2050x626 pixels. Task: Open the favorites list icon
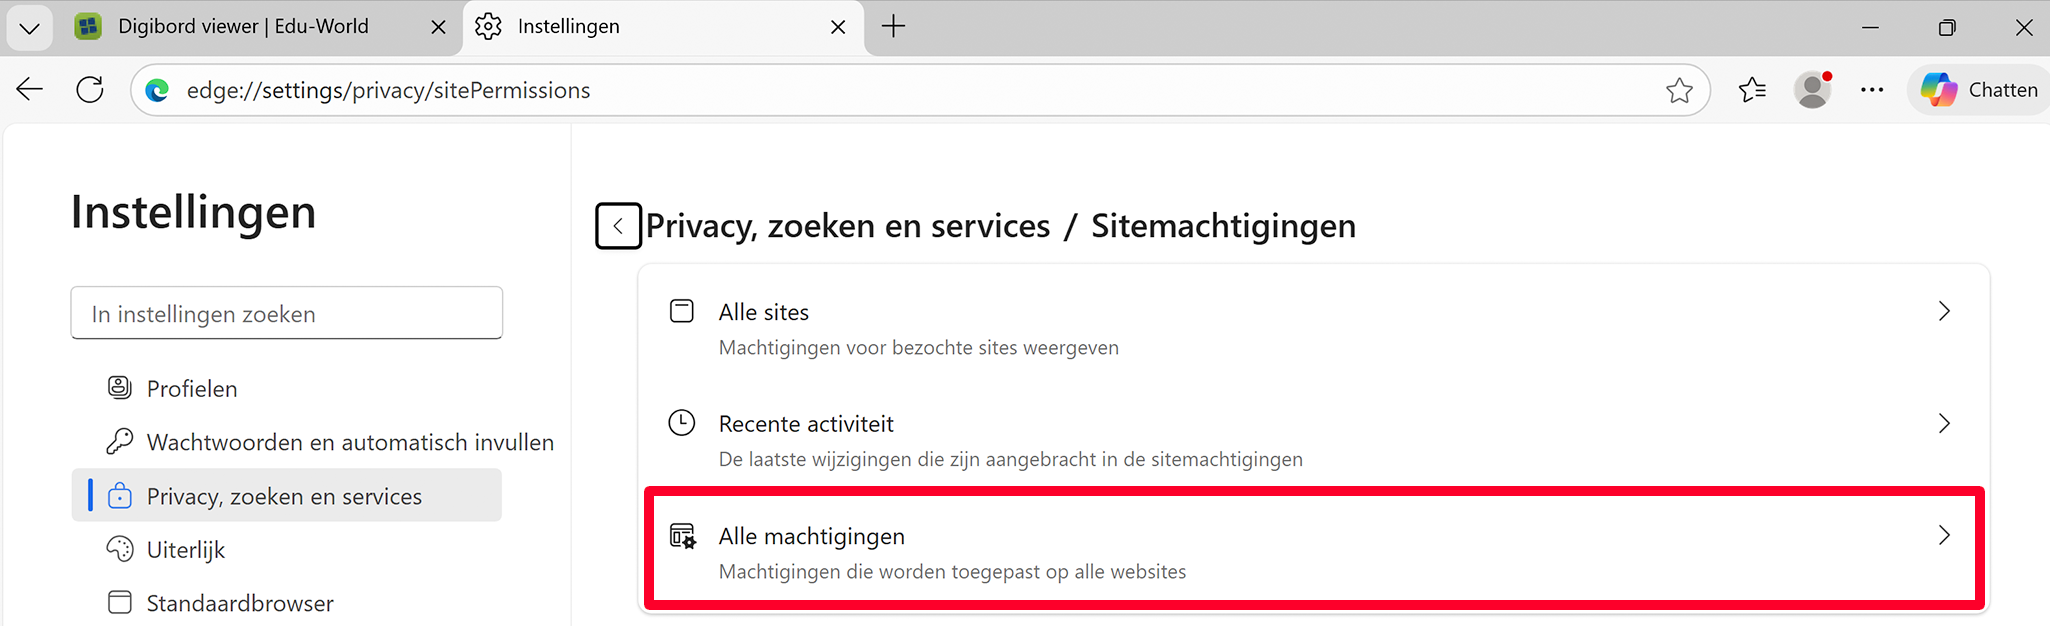click(1752, 90)
